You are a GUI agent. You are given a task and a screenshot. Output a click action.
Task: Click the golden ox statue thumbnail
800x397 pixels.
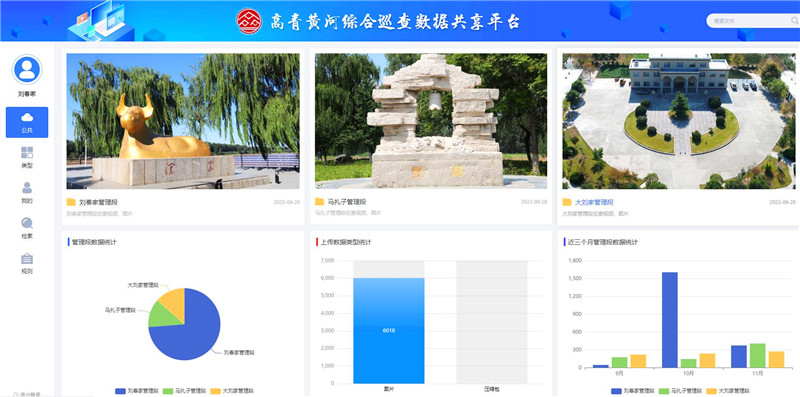(x=183, y=121)
